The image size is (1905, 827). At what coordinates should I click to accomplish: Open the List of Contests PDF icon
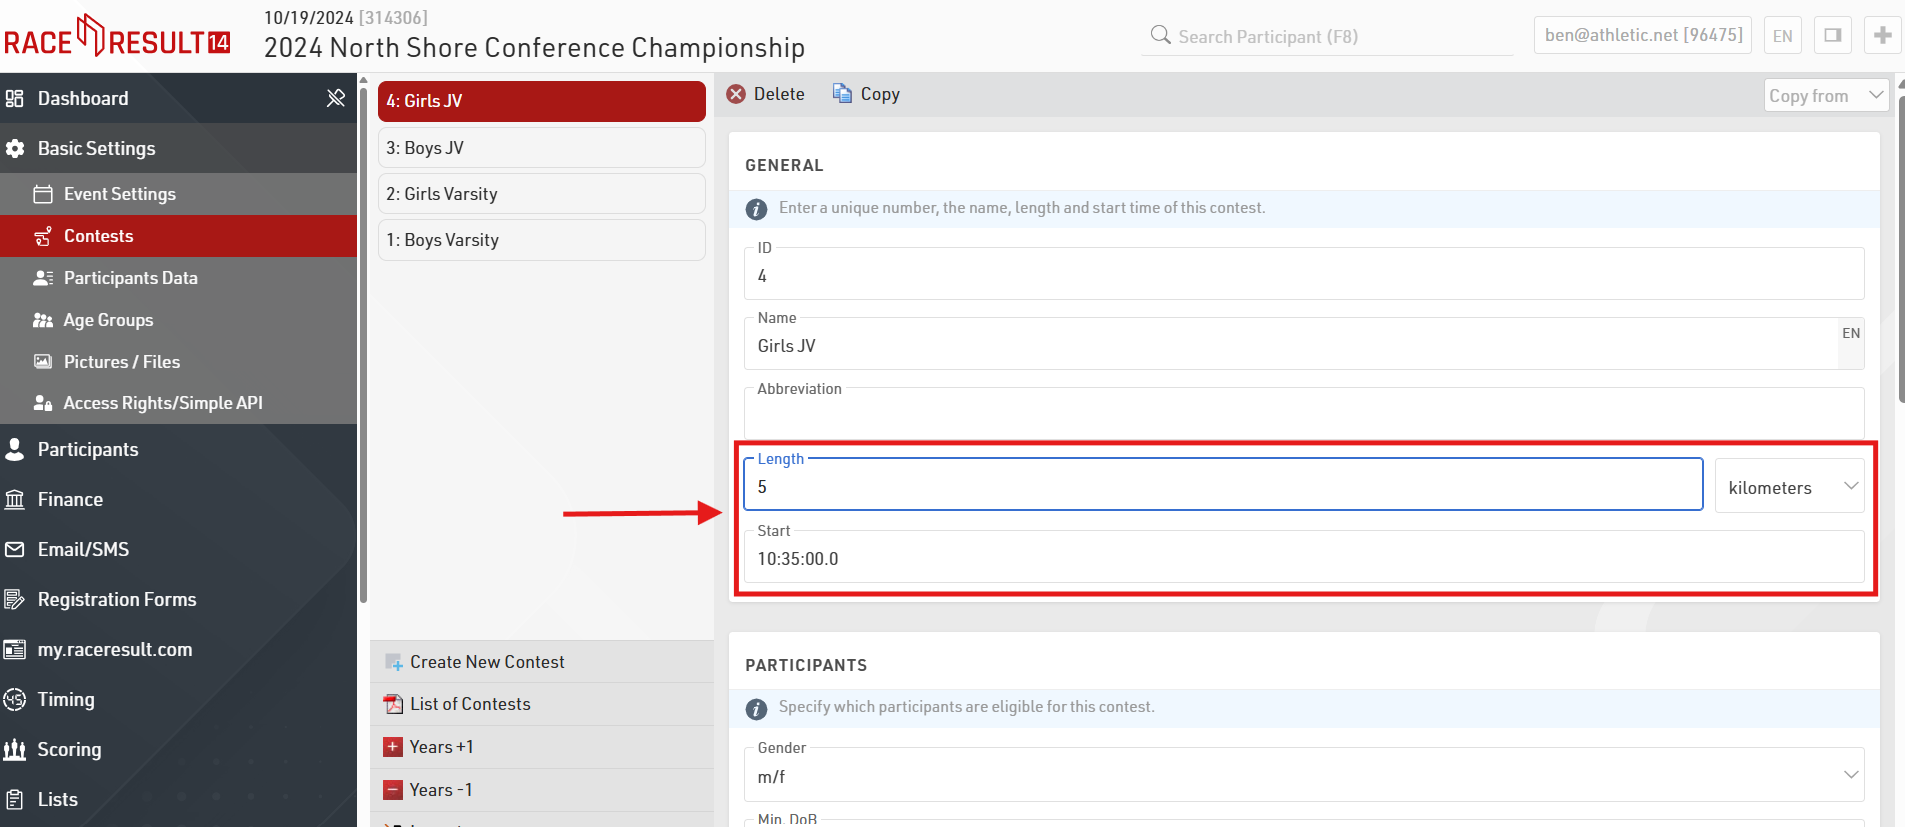click(393, 704)
